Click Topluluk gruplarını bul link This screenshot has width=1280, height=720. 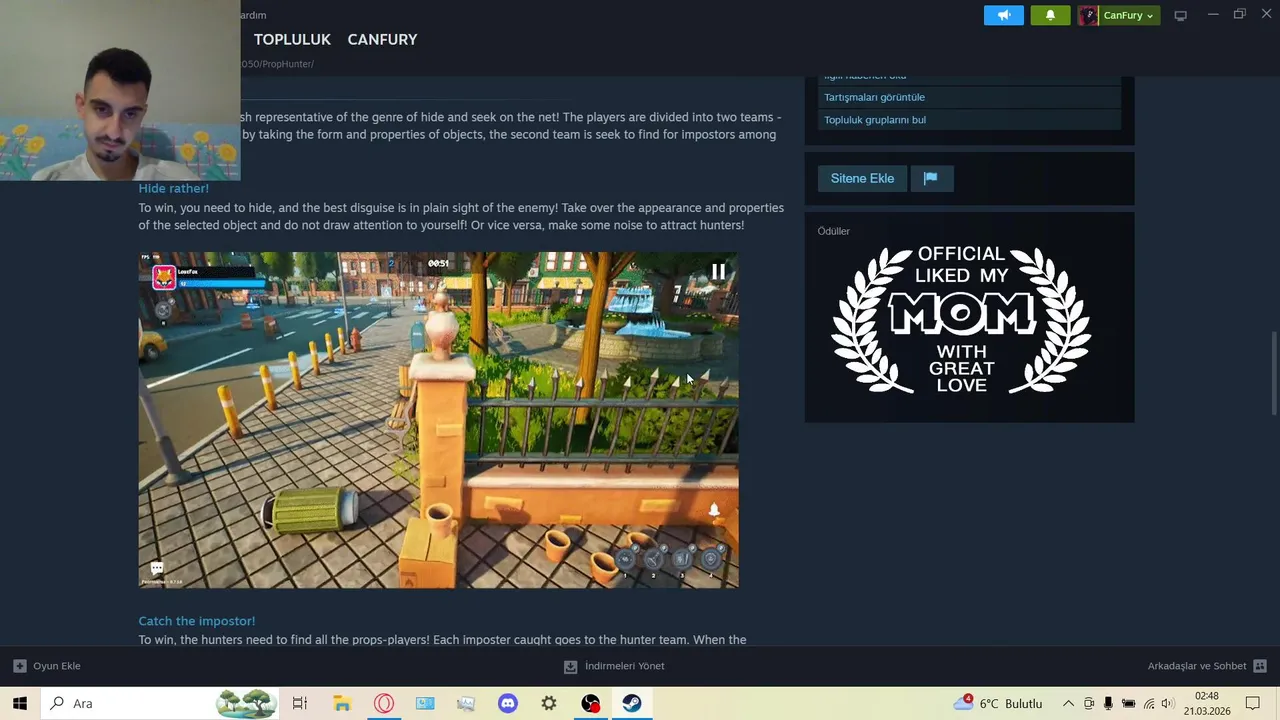point(875,120)
